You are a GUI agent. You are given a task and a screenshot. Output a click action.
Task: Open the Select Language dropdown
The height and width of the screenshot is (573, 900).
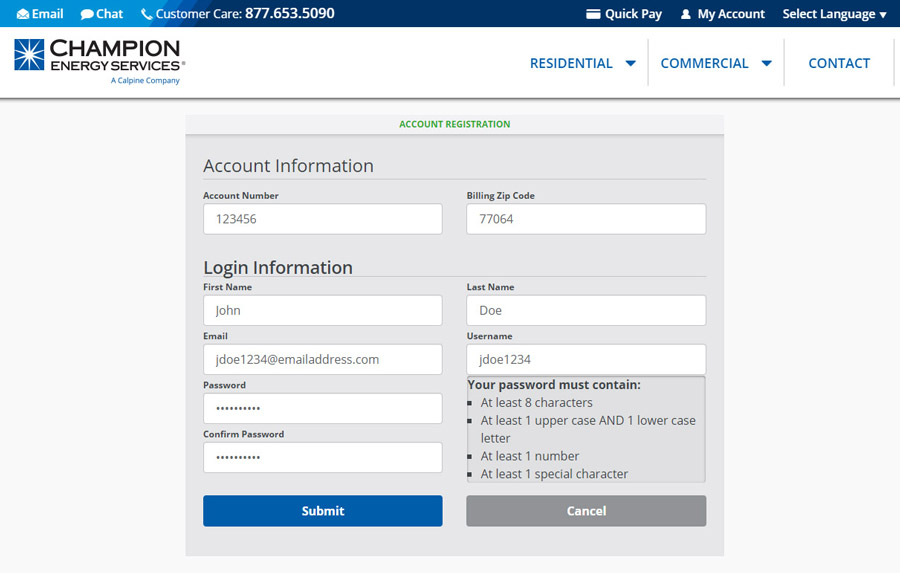pos(834,14)
